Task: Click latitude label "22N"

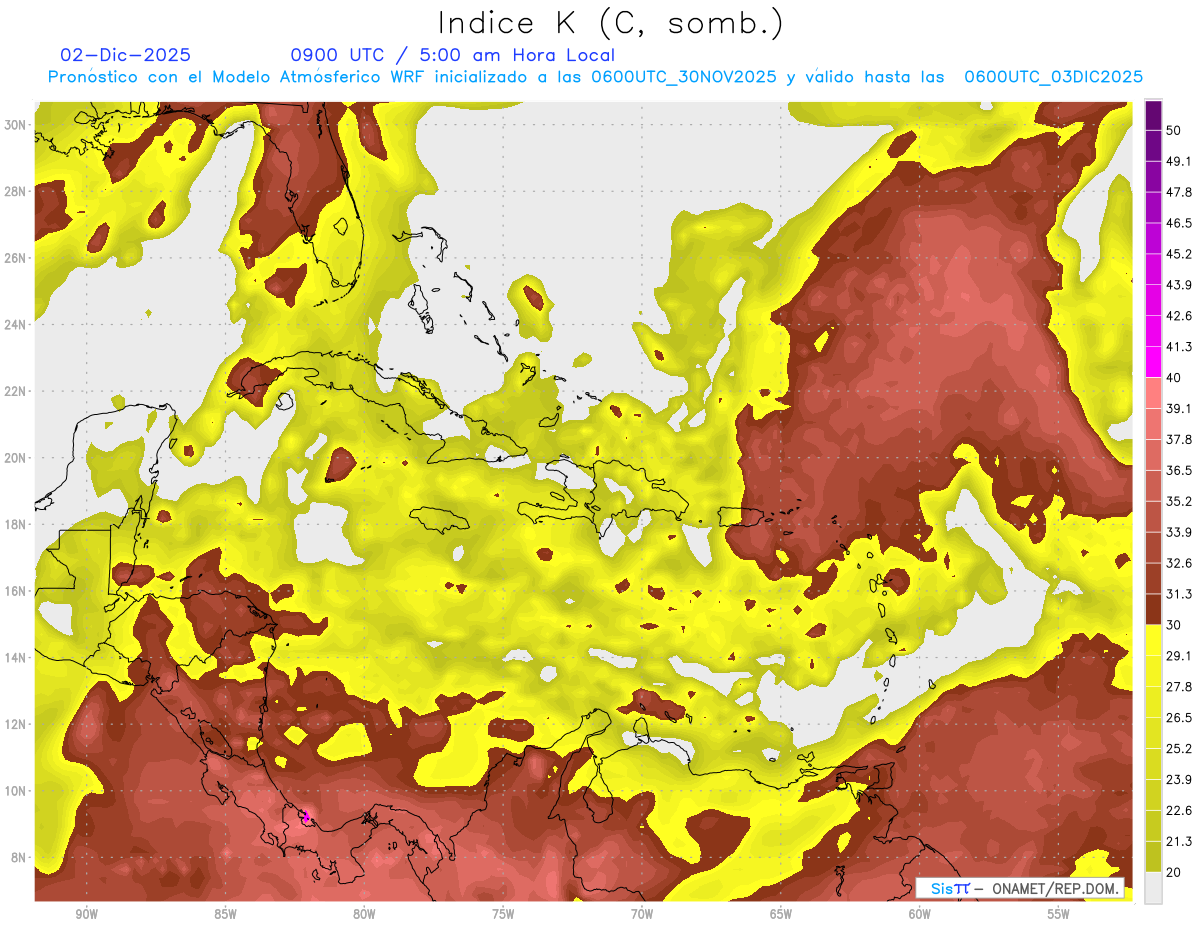Action: coord(15,391)
